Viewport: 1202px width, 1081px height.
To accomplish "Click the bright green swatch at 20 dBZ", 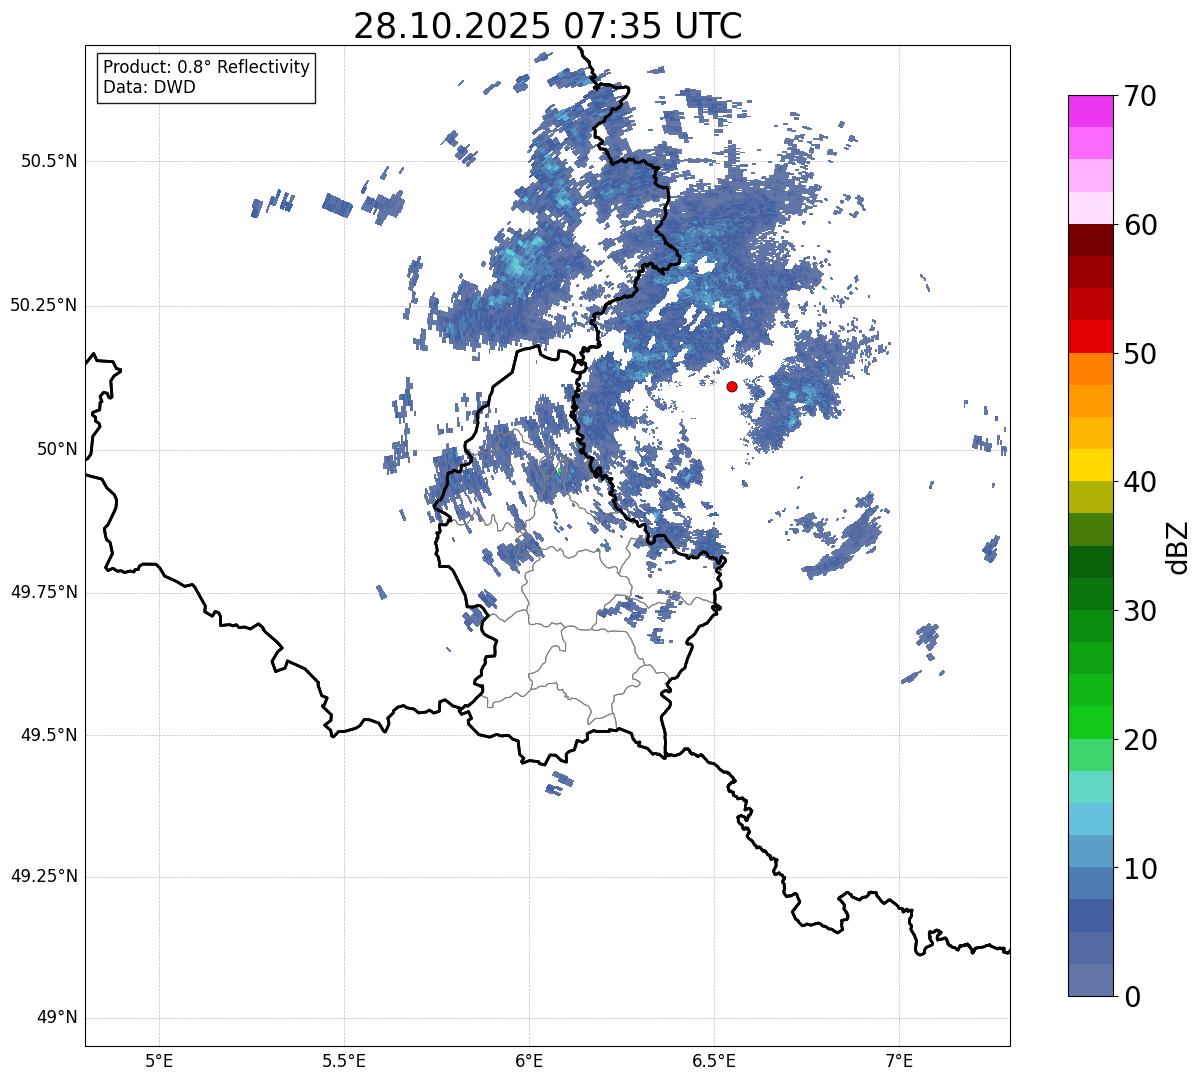I will pyautogui.click(x=1091, y=723).
